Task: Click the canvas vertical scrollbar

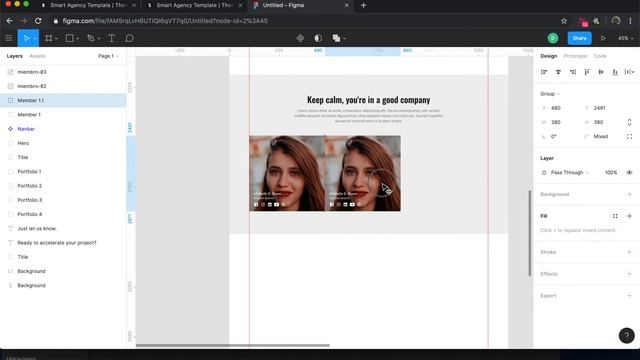Action: click(x=530, y=233)
